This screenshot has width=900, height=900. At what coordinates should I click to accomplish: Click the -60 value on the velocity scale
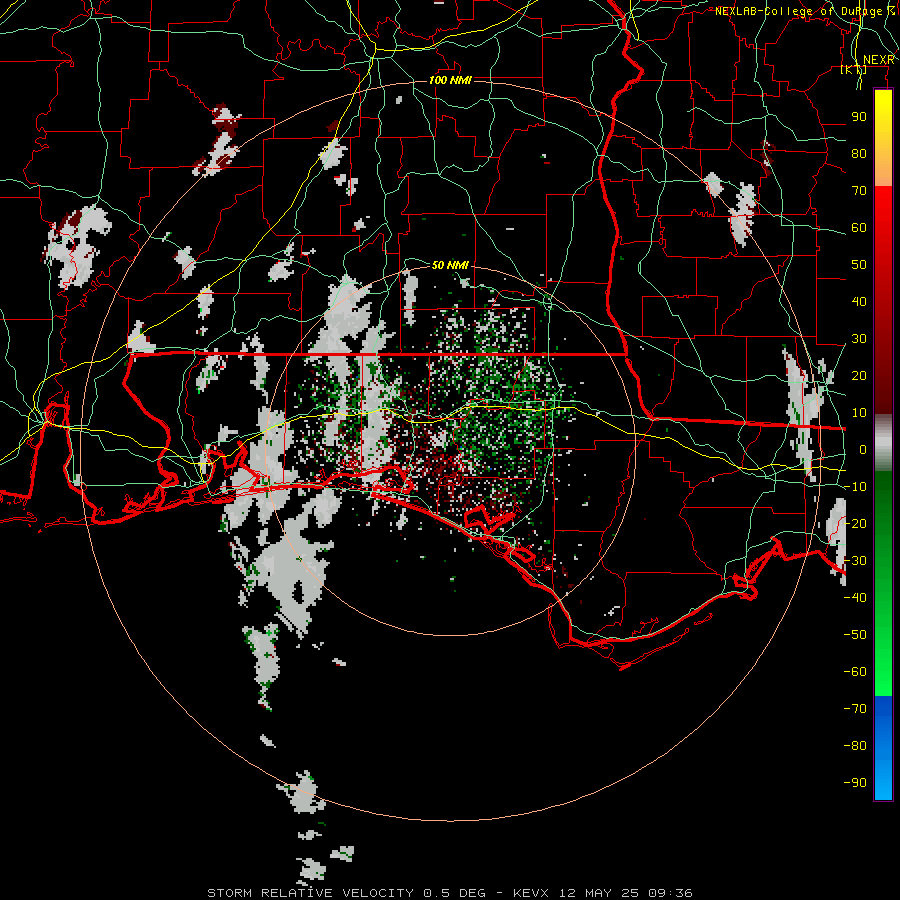[855, 672]
